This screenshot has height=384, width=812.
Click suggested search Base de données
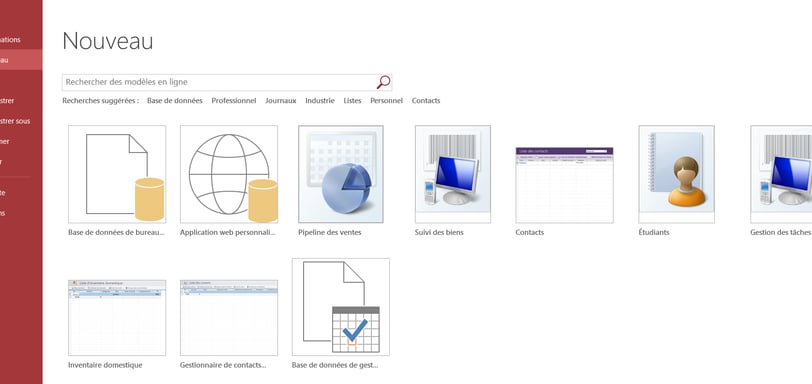tap(175, 101)
